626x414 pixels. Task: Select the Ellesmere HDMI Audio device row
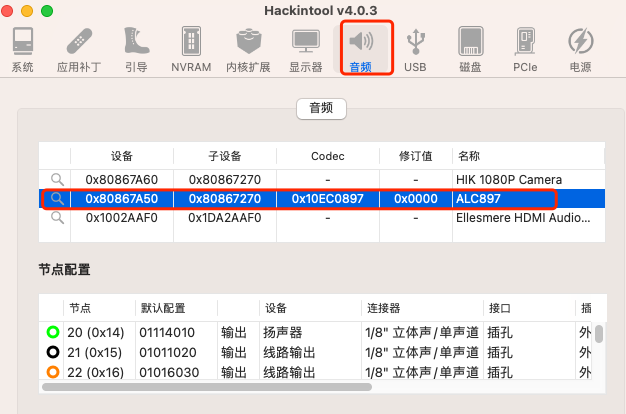coord(320,219)
